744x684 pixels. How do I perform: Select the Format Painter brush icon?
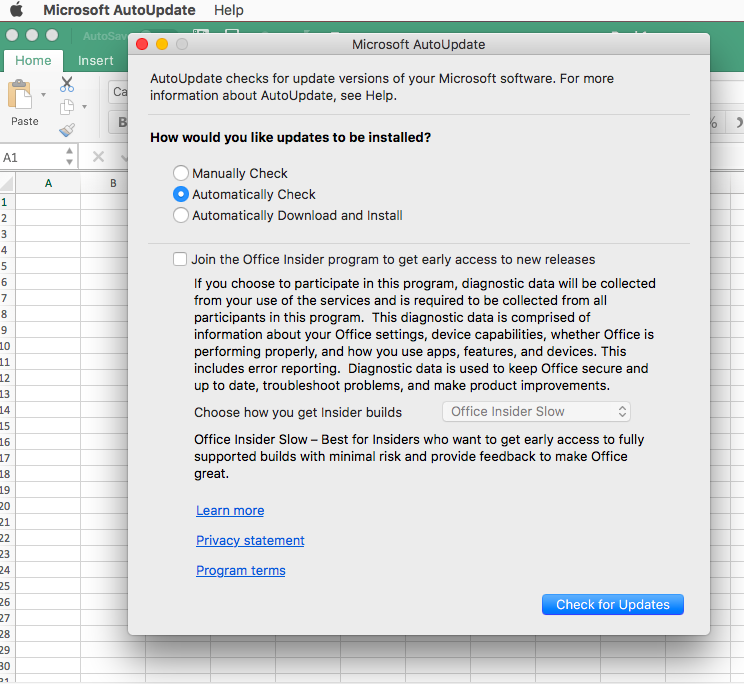67,130
